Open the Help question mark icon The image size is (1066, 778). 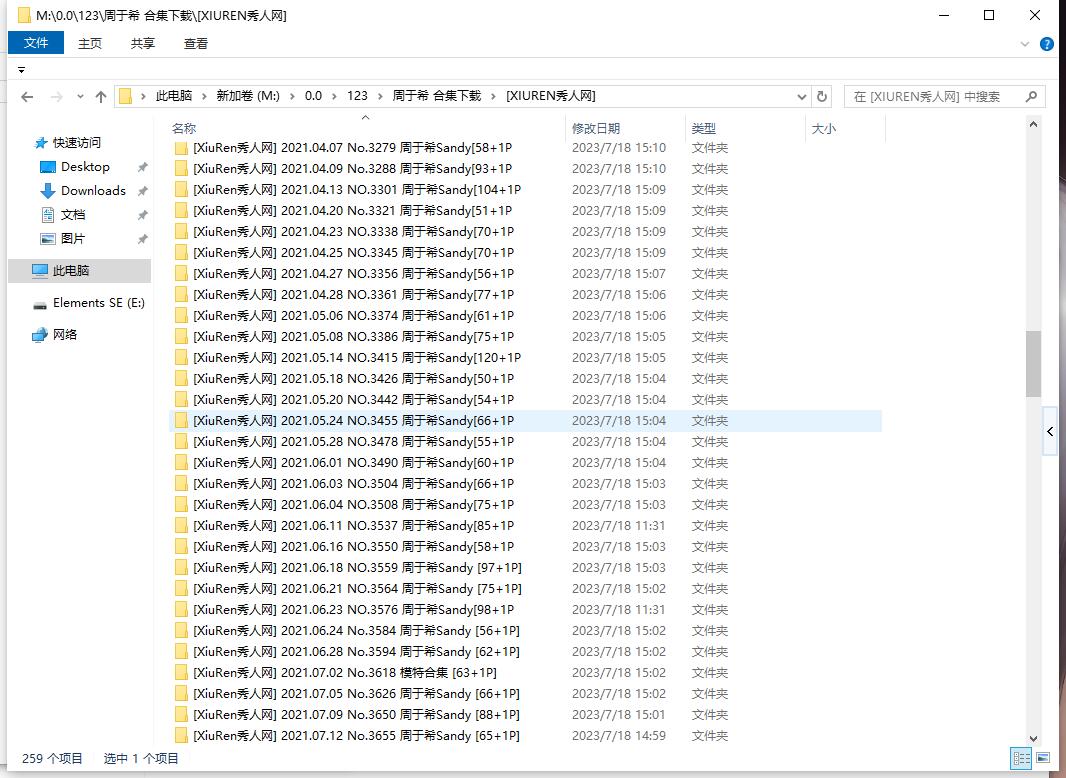[x=1047, y=44]
